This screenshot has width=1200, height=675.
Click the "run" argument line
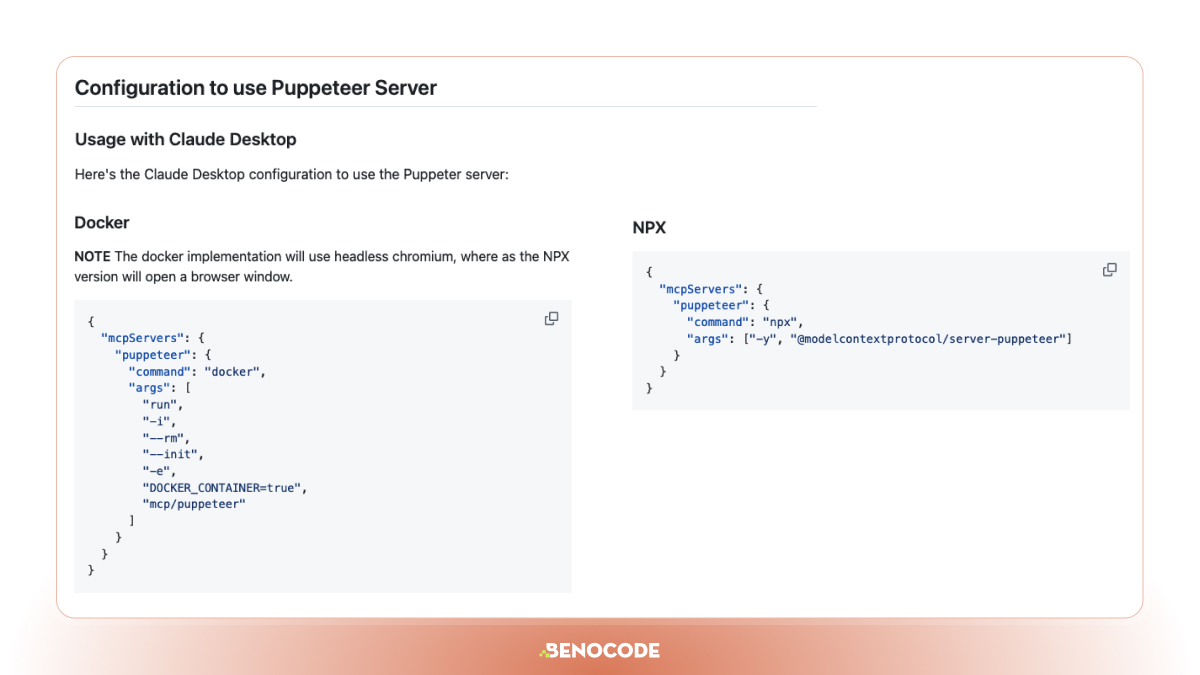tap(163, 405)
